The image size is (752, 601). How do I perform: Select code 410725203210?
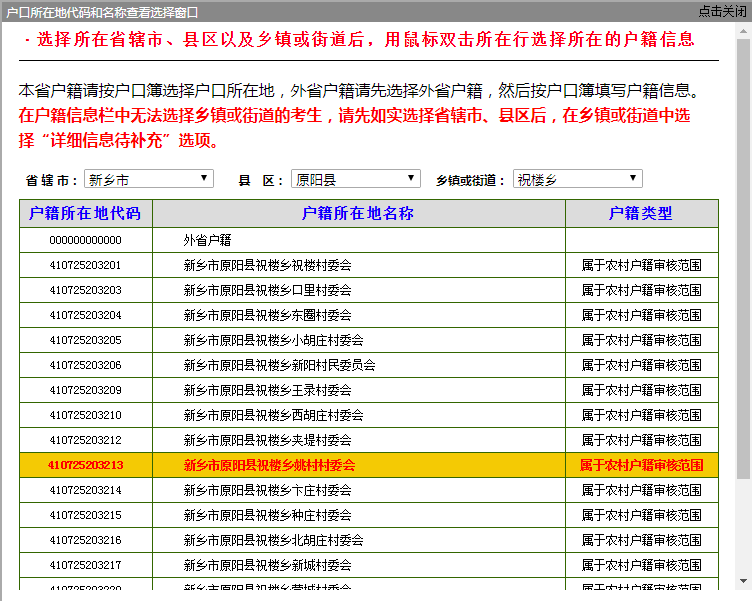click(86, 415)
